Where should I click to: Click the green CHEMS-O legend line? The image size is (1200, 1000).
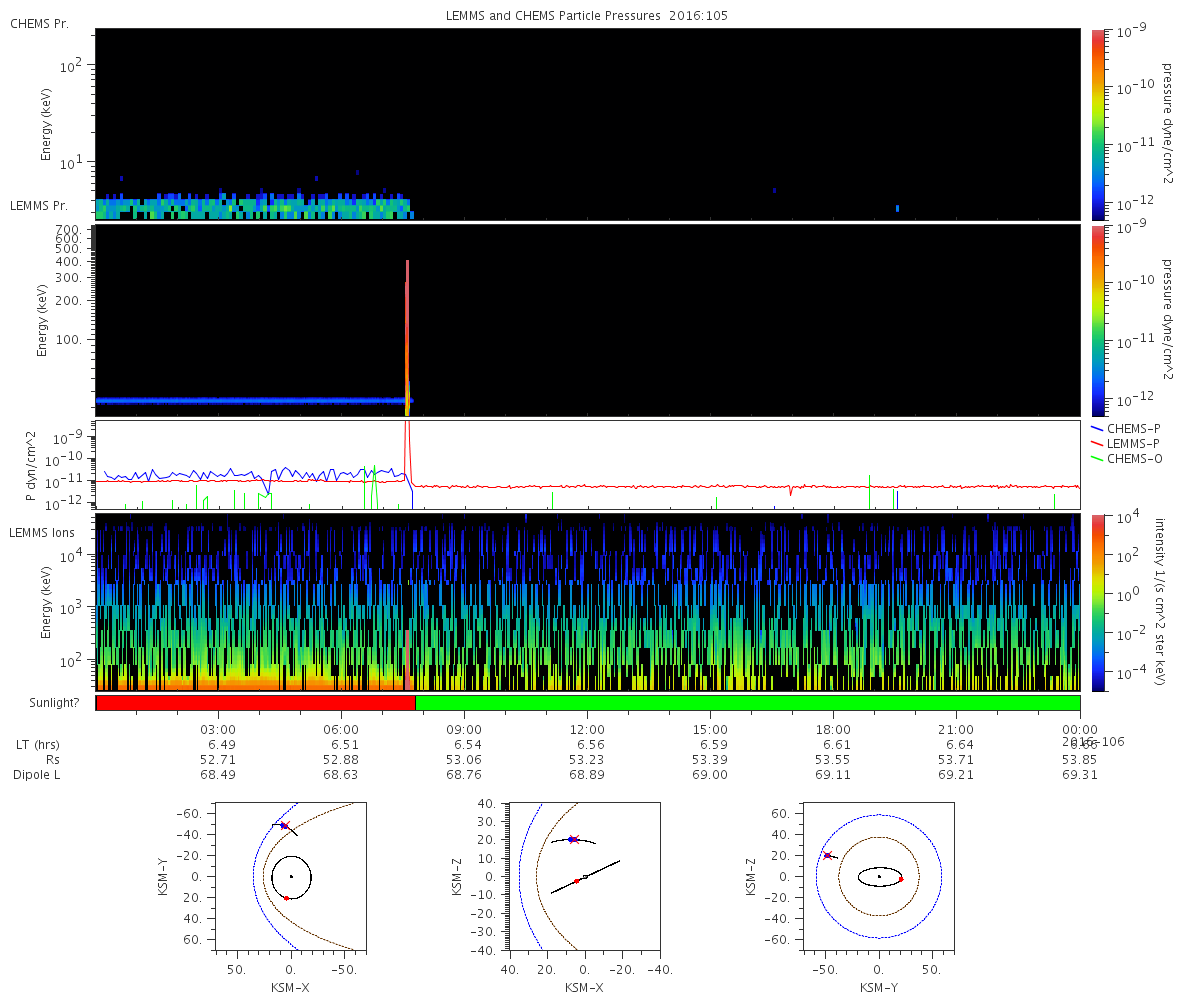pyautogui.click(x=1097, y=458)
